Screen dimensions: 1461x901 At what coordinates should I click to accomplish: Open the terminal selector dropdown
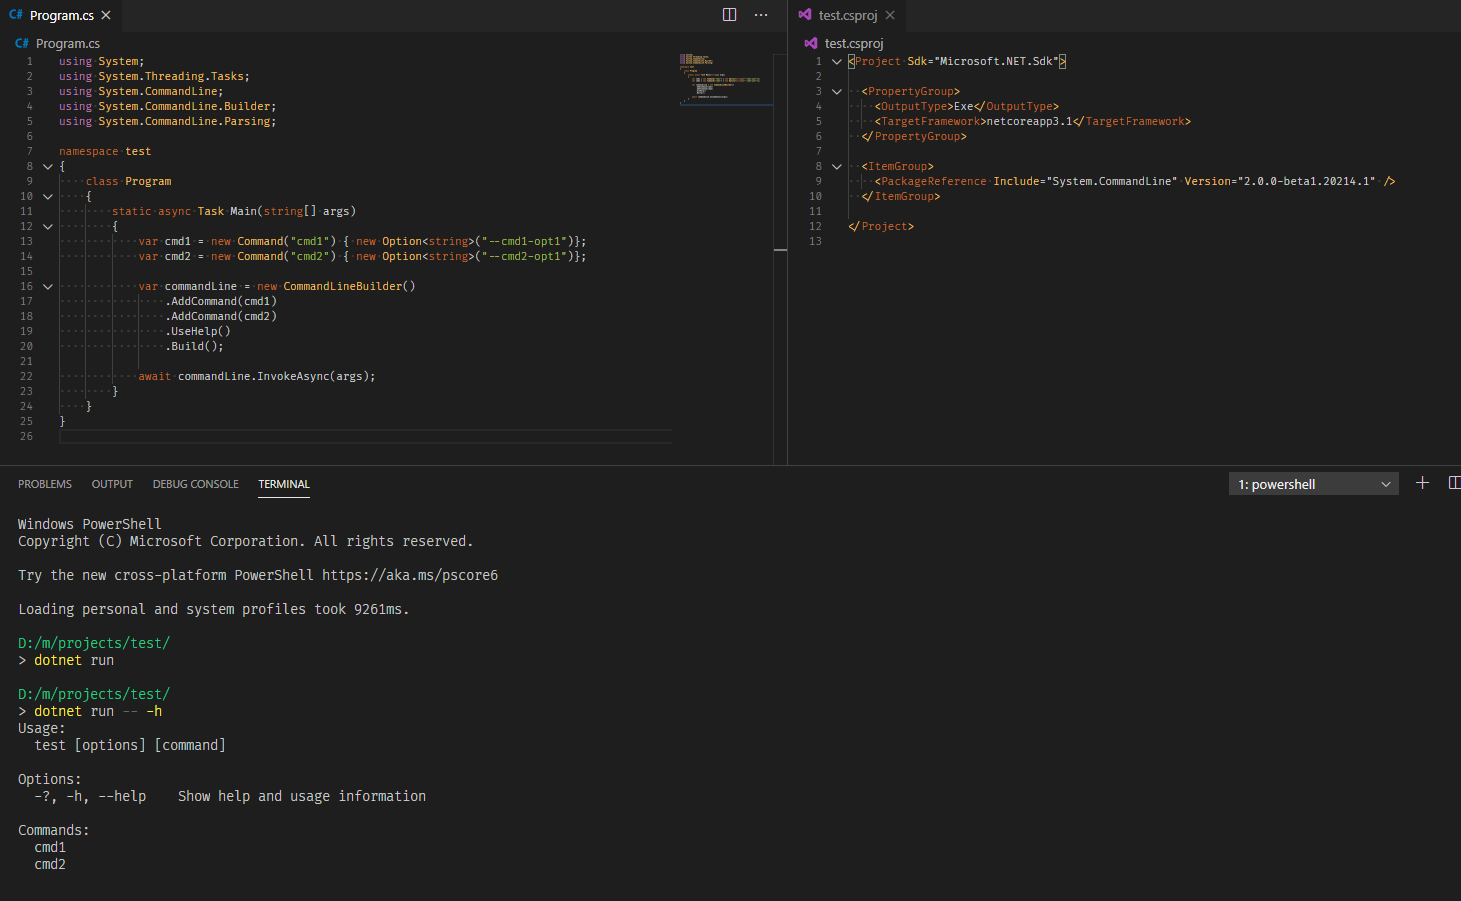tap(1313, 483)
